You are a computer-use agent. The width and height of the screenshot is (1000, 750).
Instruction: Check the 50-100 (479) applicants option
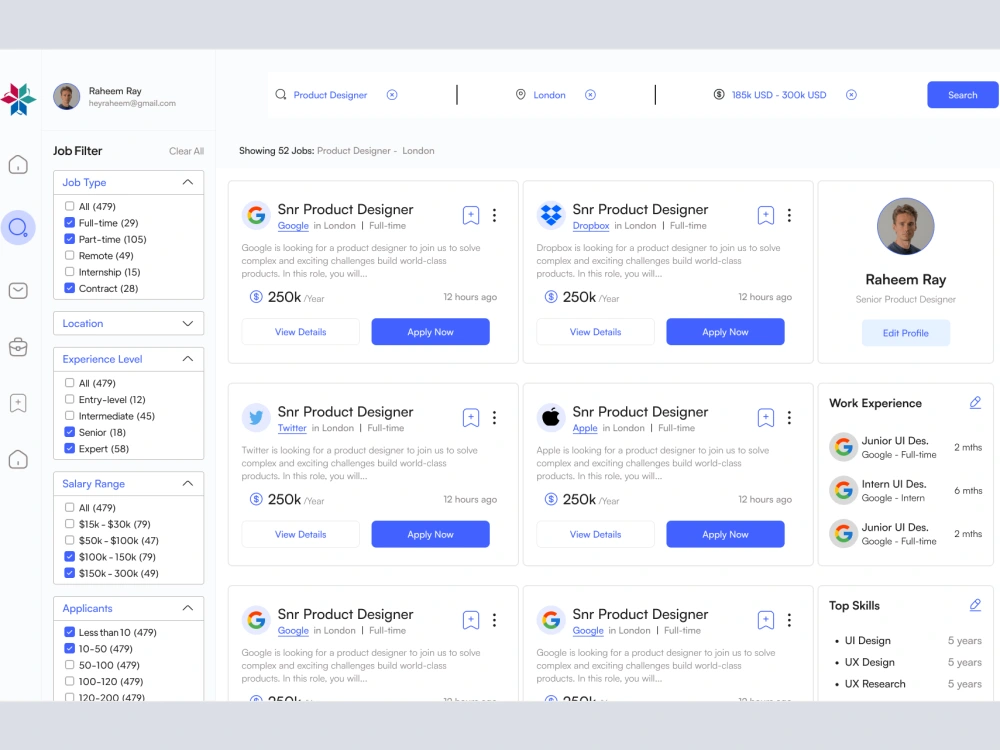(70, 665)
